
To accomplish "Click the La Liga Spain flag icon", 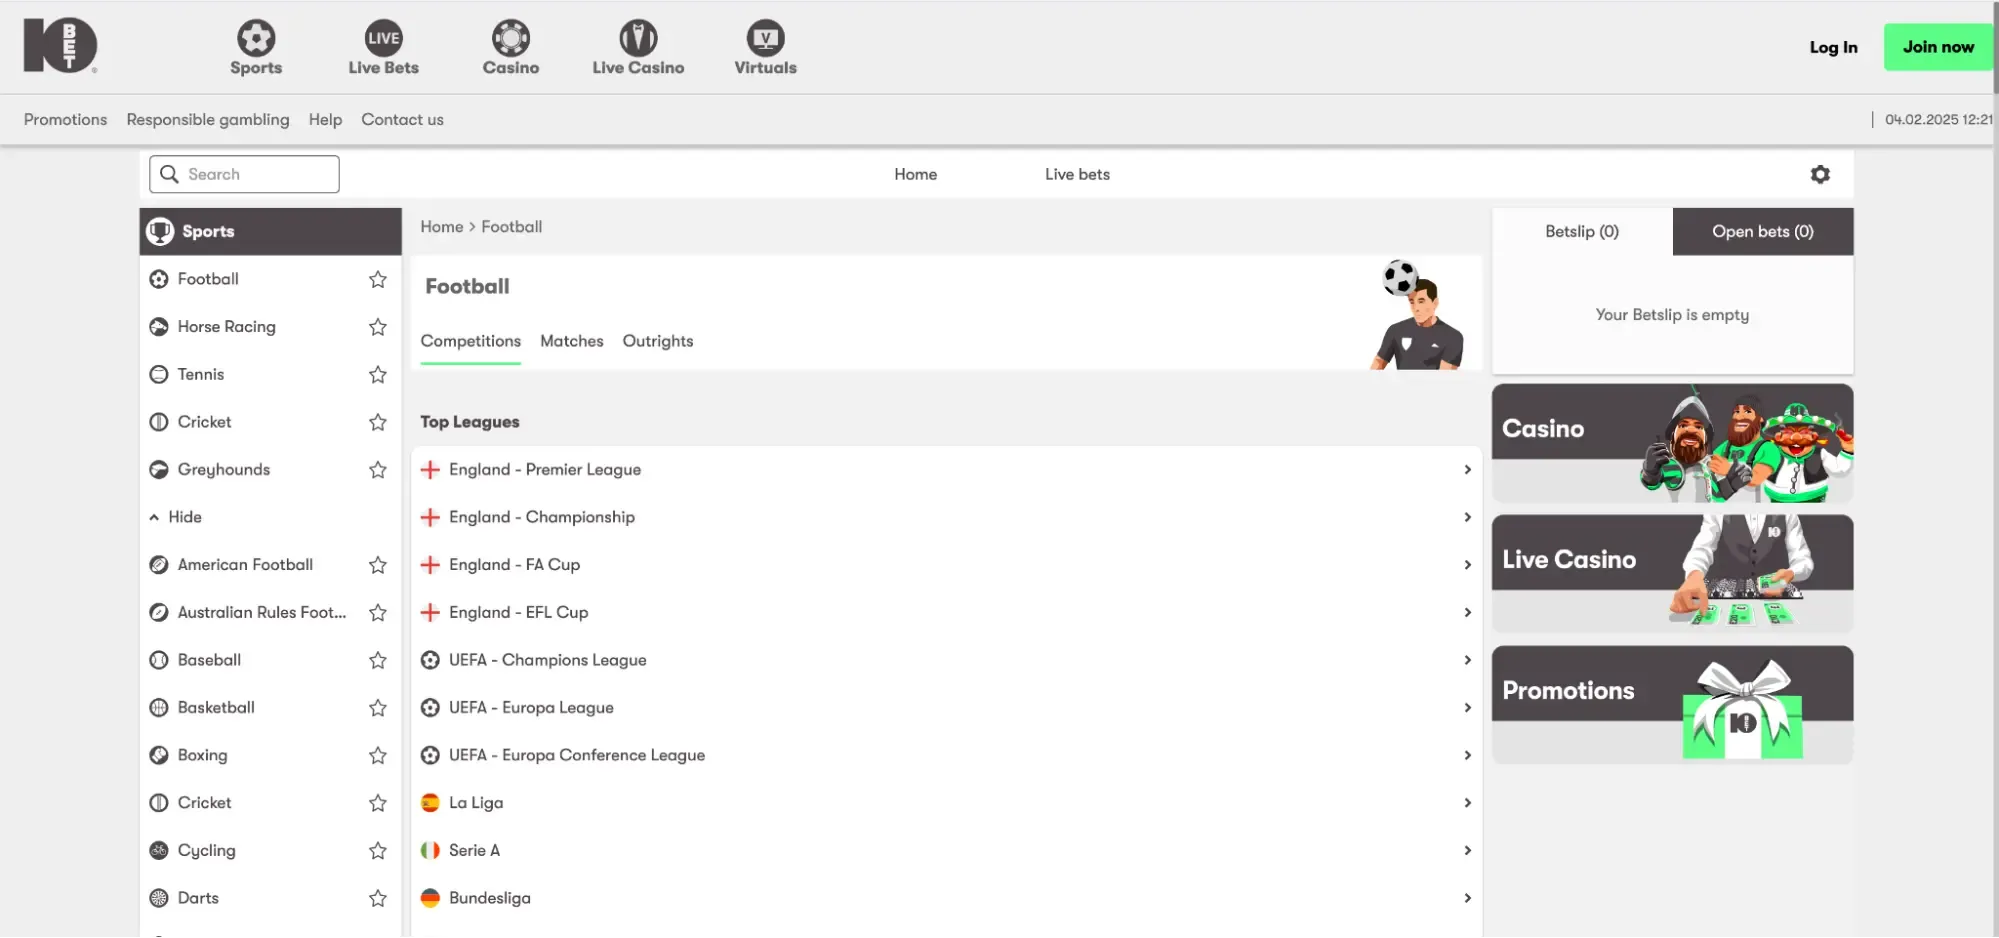I will 430,803.
